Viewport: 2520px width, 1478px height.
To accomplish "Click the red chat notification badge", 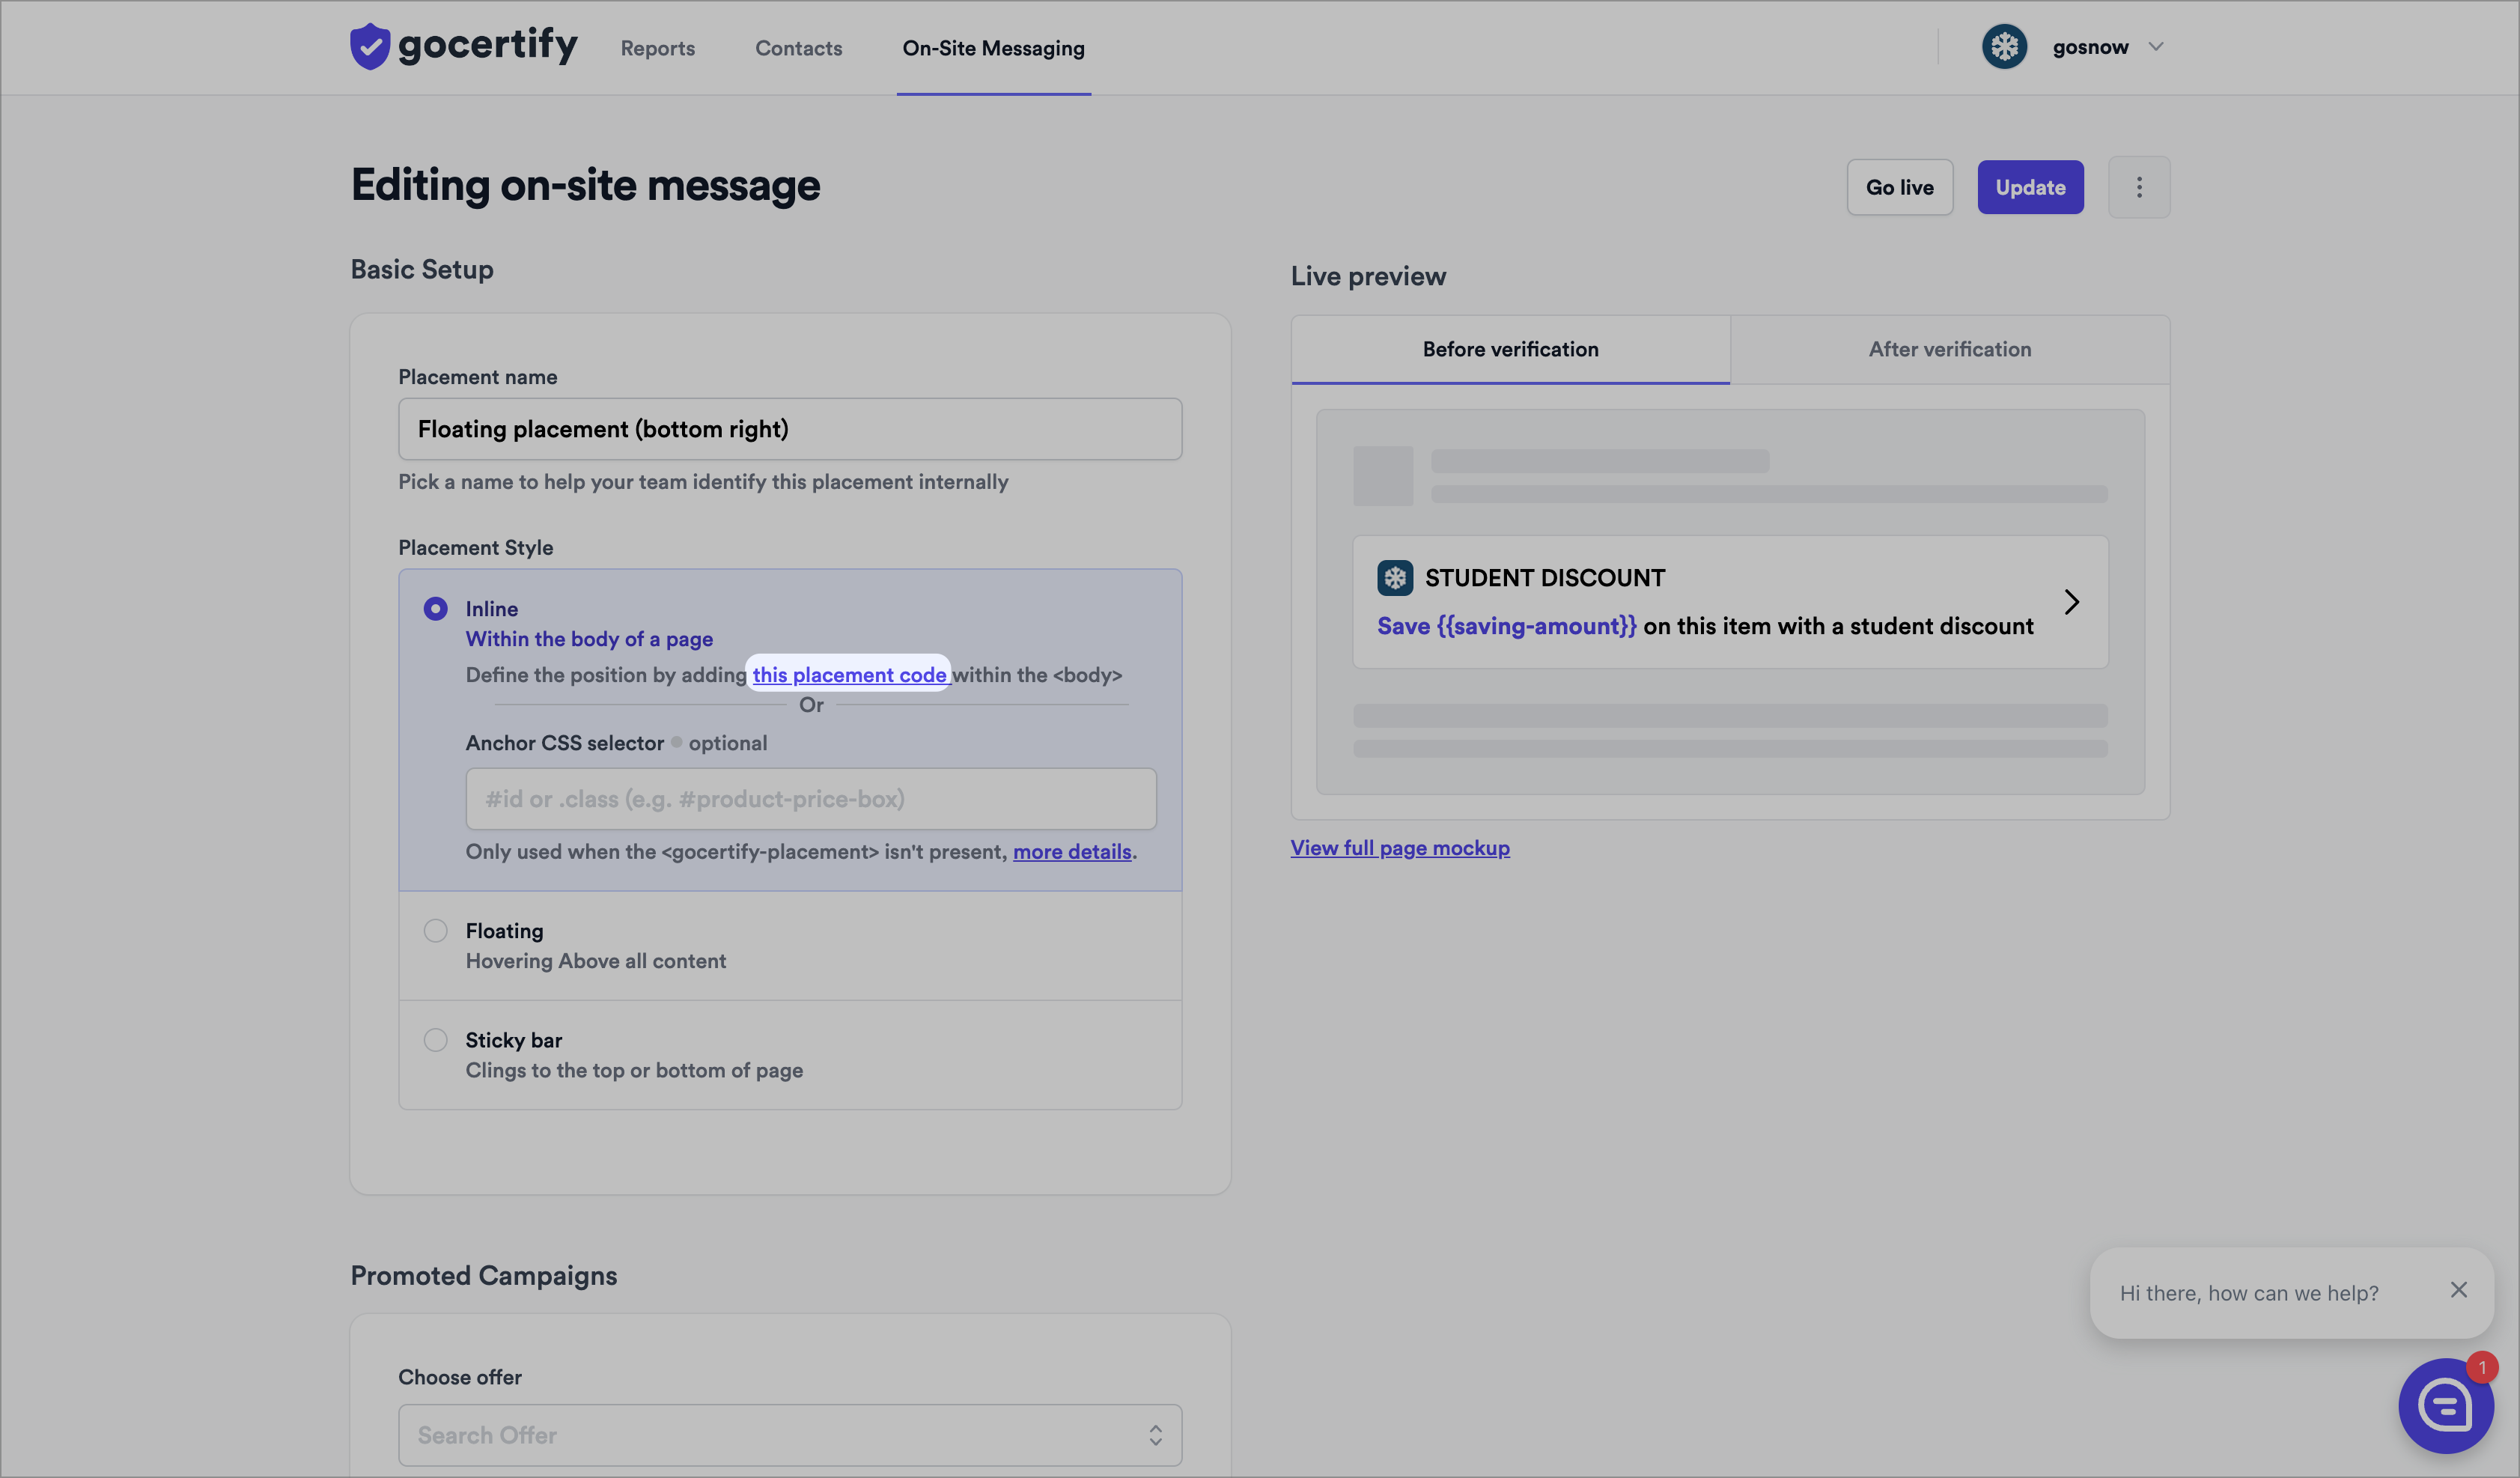I will click(x=2481, y=1367).
